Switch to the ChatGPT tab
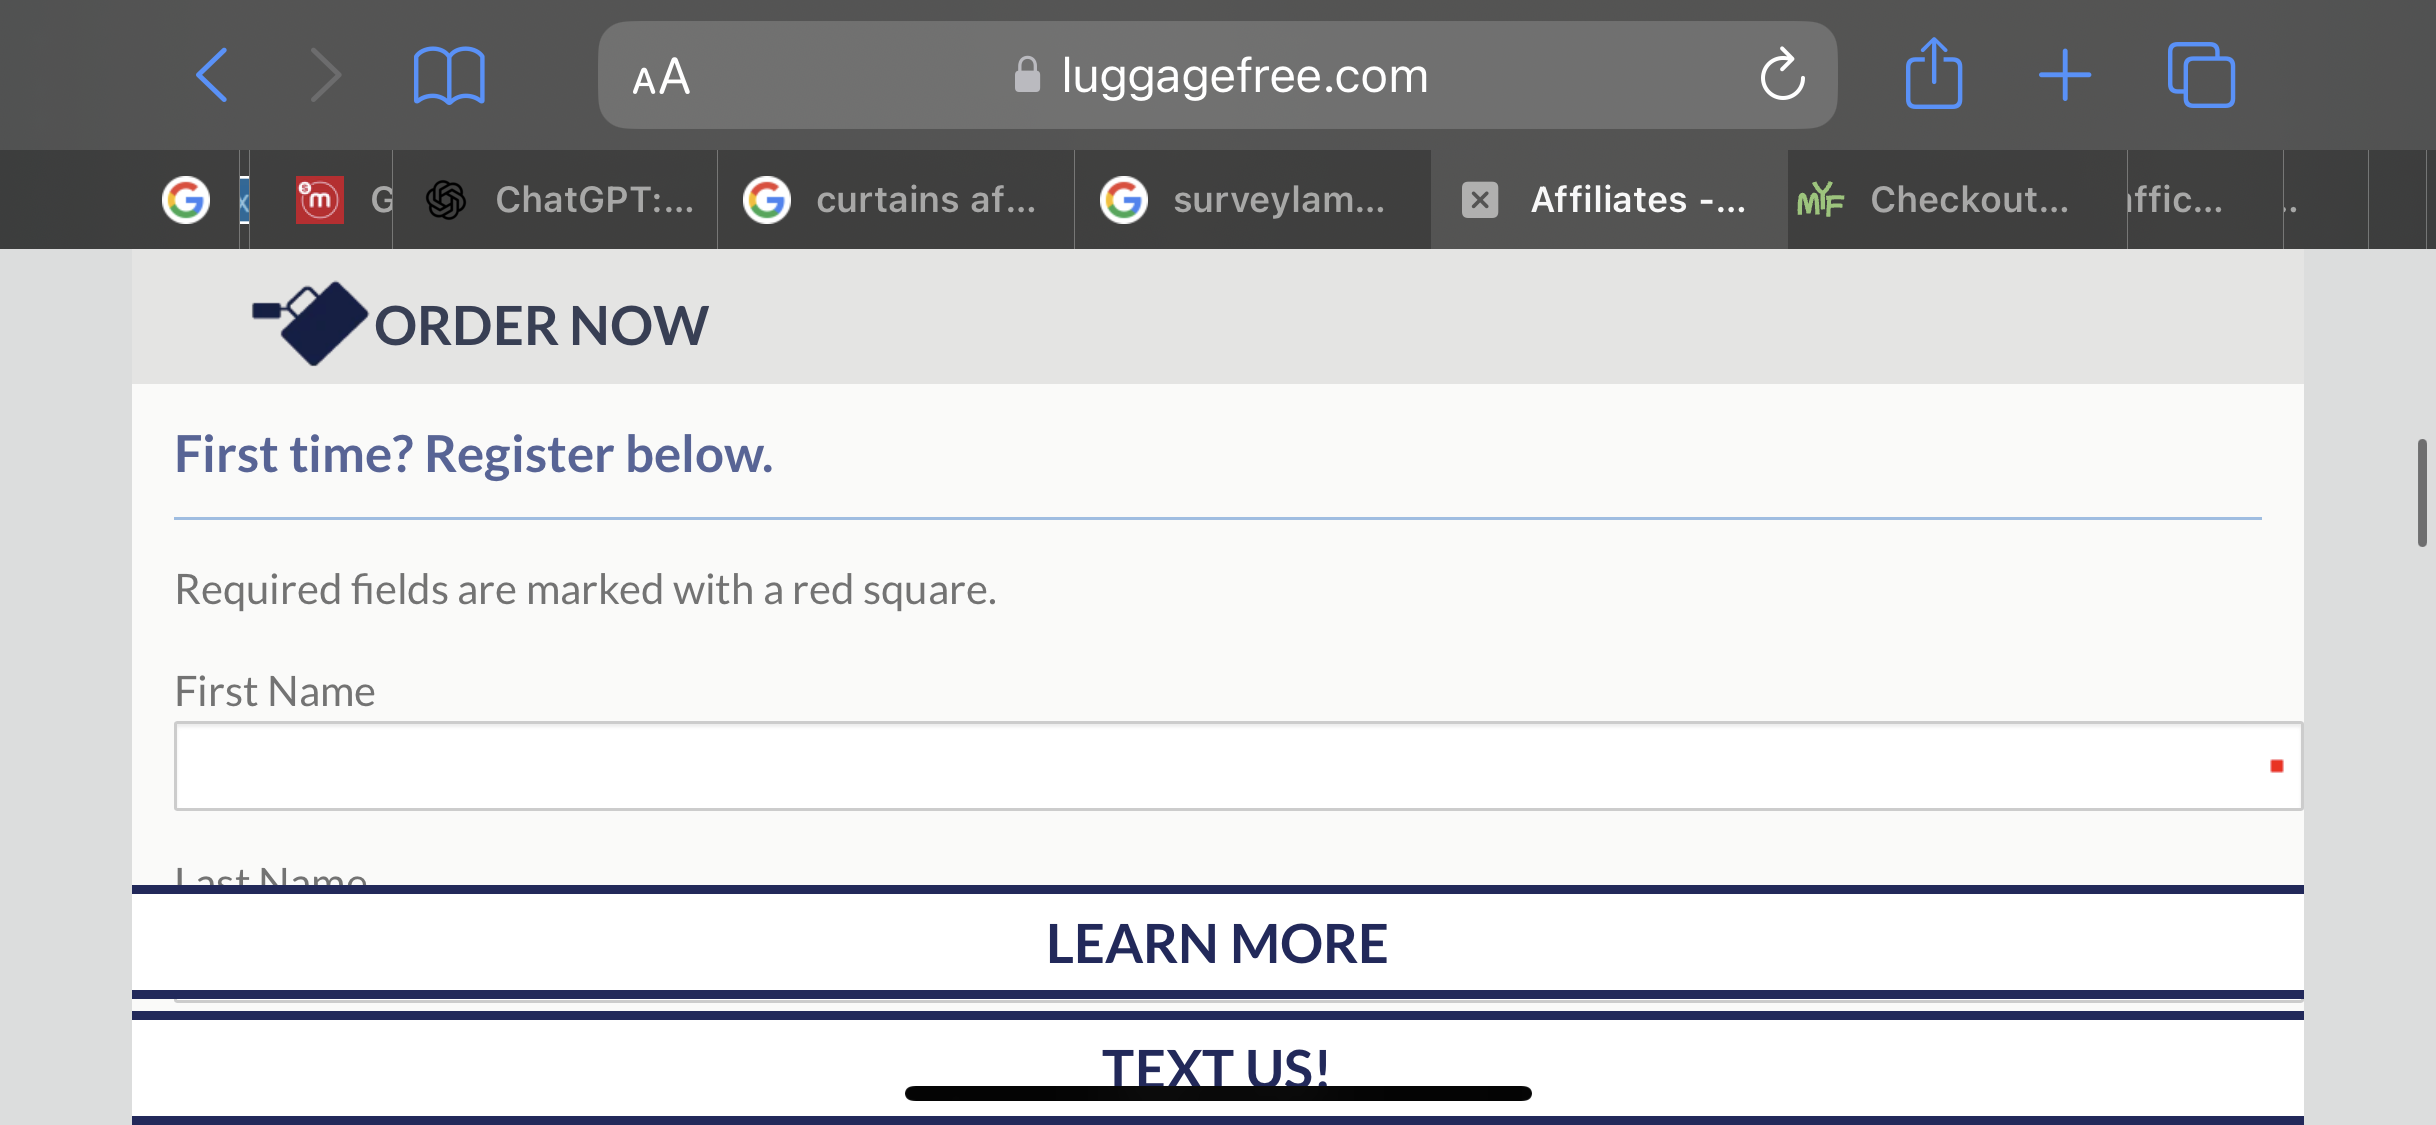The image size is (2436, 1125). [555, 200]
